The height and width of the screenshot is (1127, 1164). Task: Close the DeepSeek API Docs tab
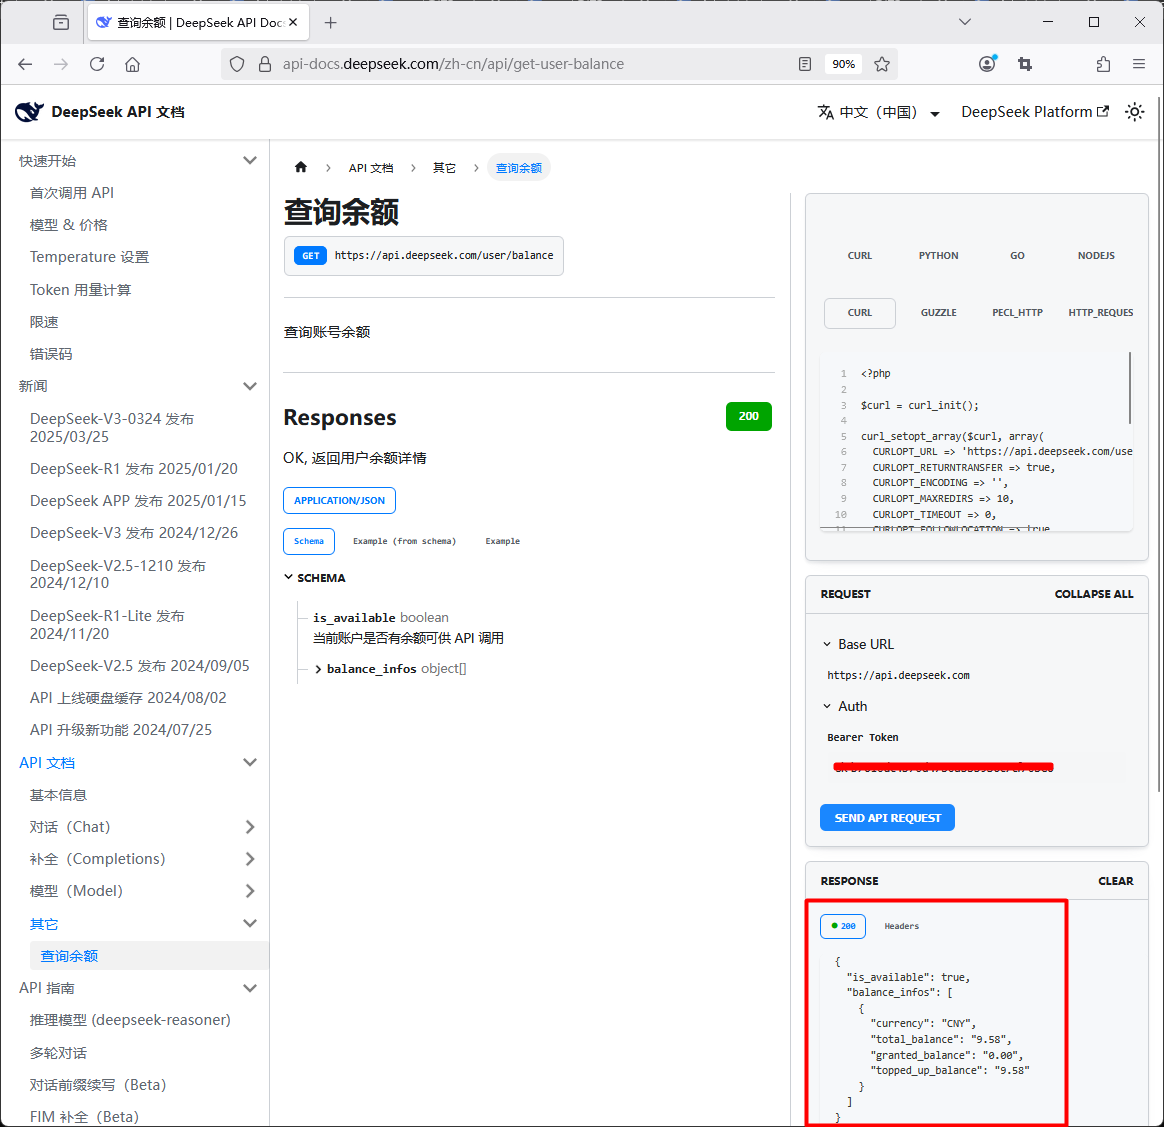coord(293,23)
